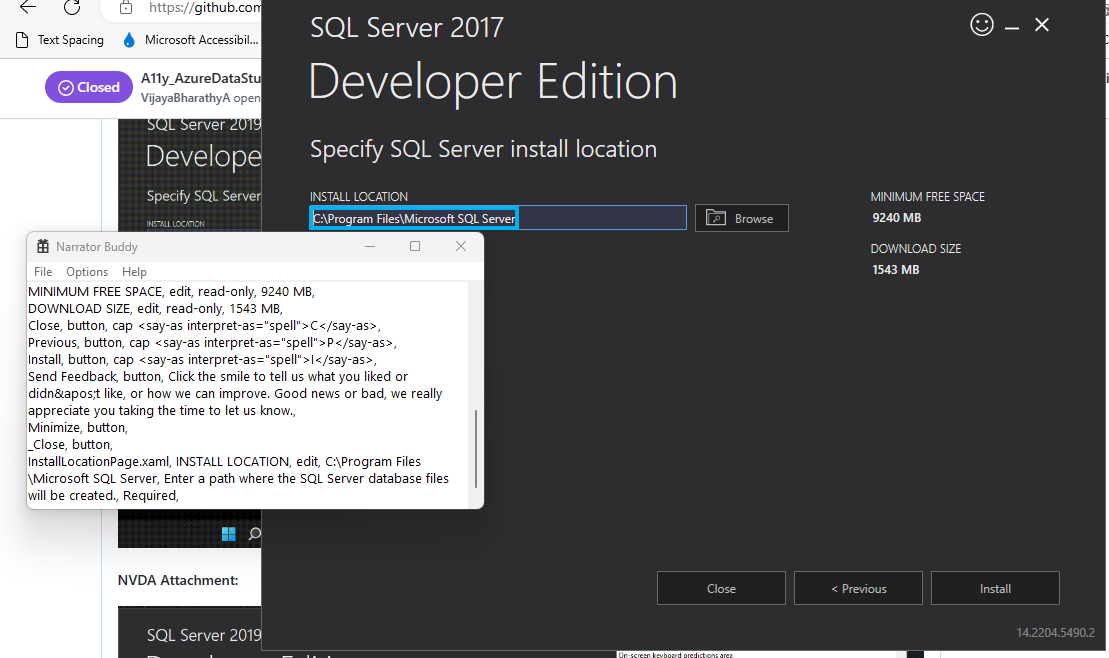1109x658 pixels.
Task: Open the Help menu in Narrator Buddy
Action: click(x=134, y=271)
